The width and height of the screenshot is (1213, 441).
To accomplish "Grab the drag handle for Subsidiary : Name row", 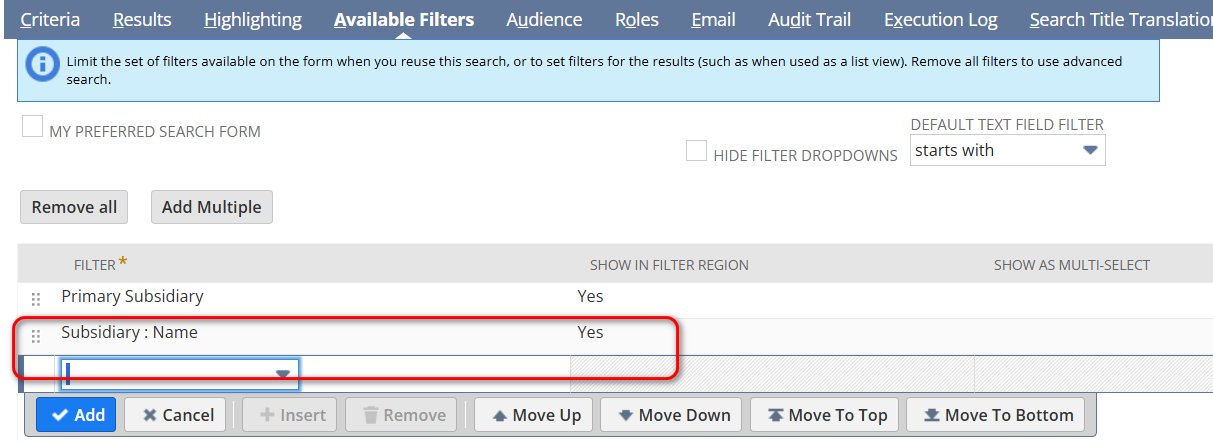I will (x=36, y=335).
